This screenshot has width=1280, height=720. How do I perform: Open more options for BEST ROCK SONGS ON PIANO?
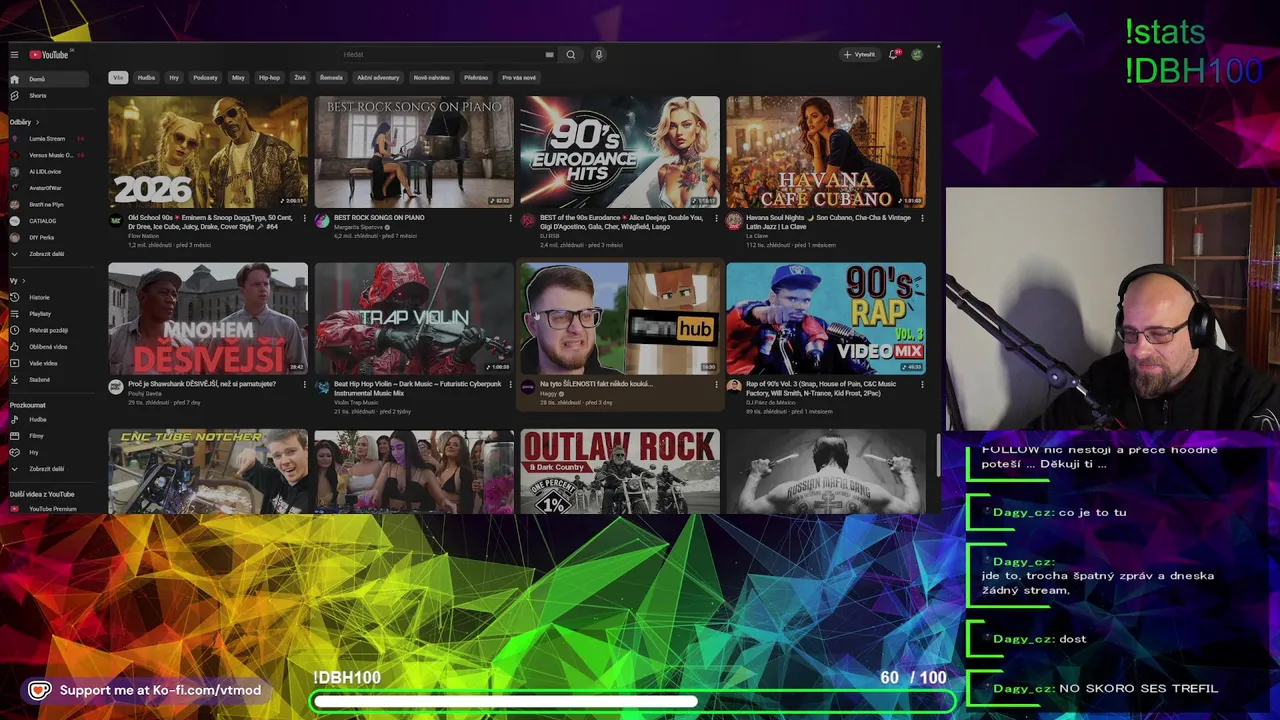coord(510,218)
